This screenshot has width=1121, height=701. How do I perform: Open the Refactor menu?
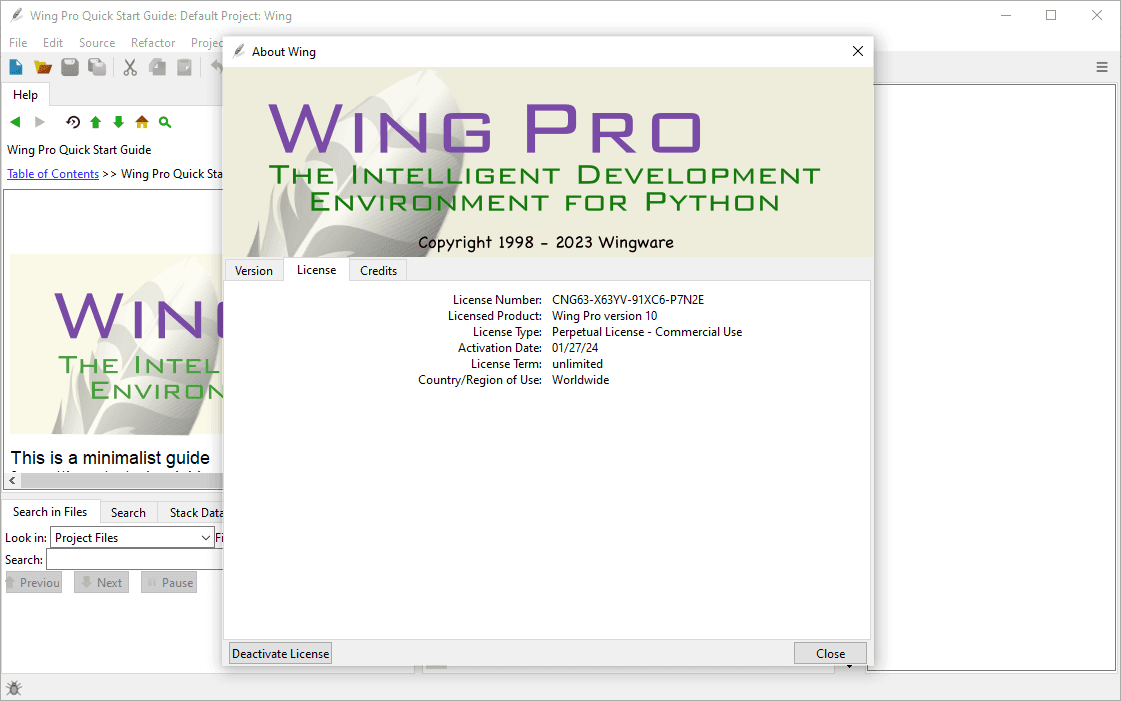153,43
